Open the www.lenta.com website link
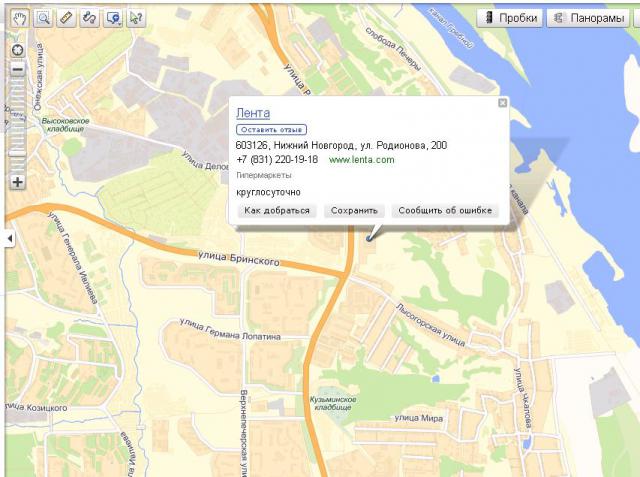The width and height of the screenshot is (640, 477). [361, 159]
